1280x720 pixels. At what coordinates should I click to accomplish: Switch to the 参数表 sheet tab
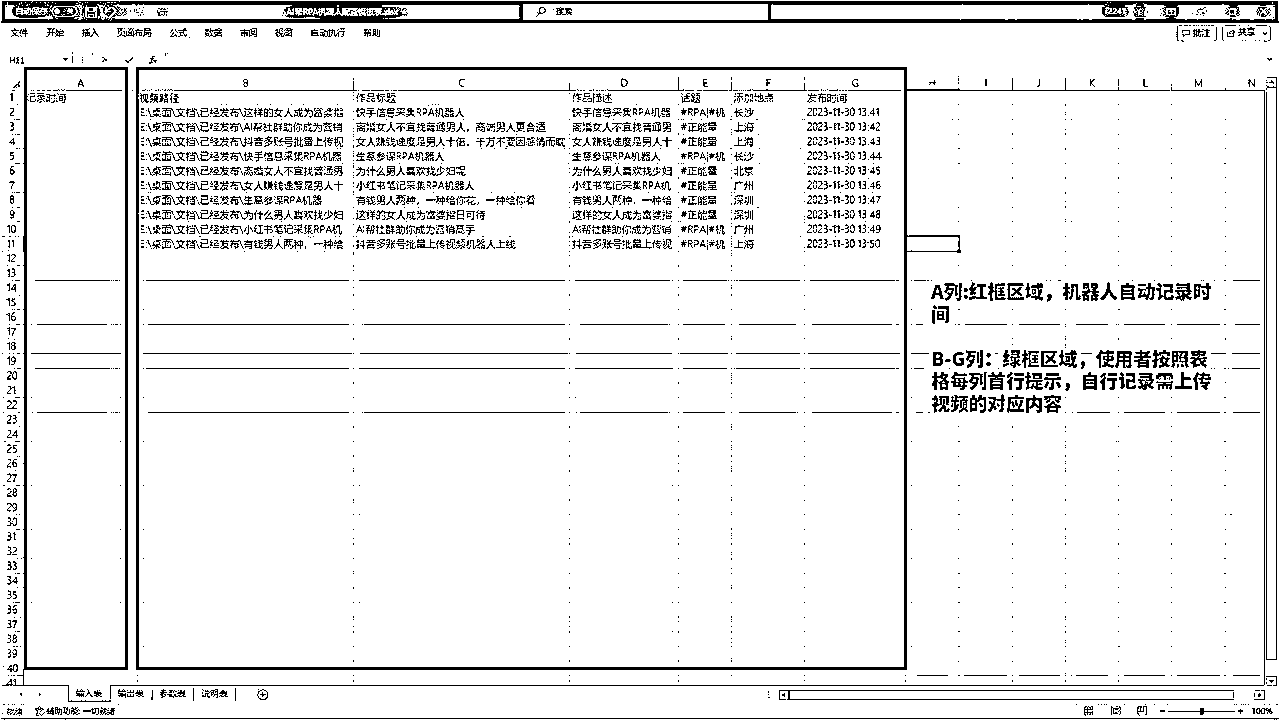pos(172,693)
